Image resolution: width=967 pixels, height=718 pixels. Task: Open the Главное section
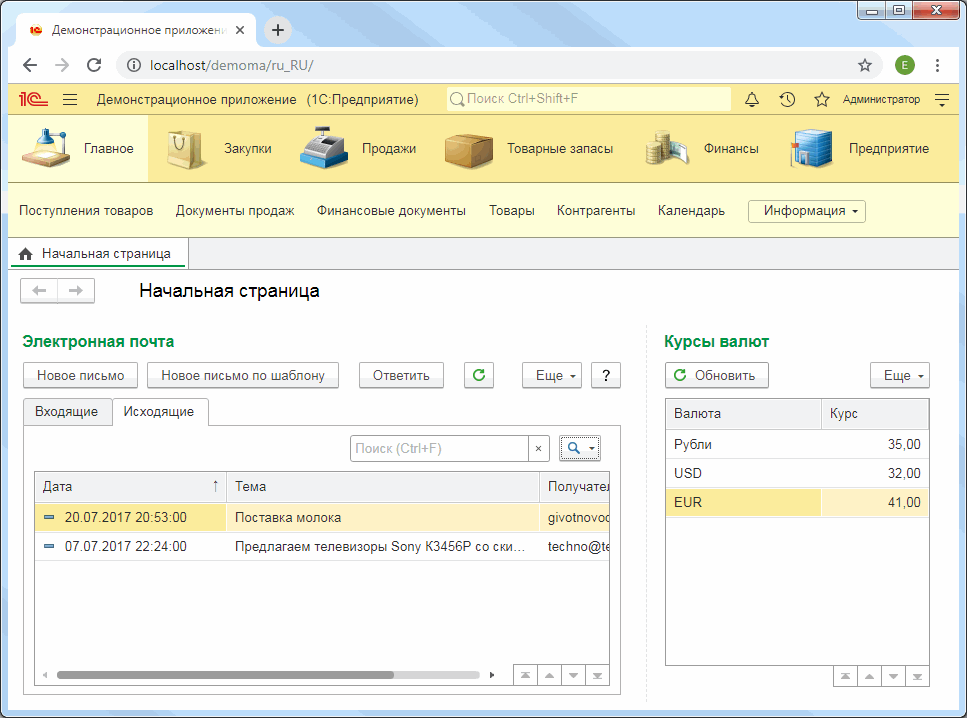(78, 148)
